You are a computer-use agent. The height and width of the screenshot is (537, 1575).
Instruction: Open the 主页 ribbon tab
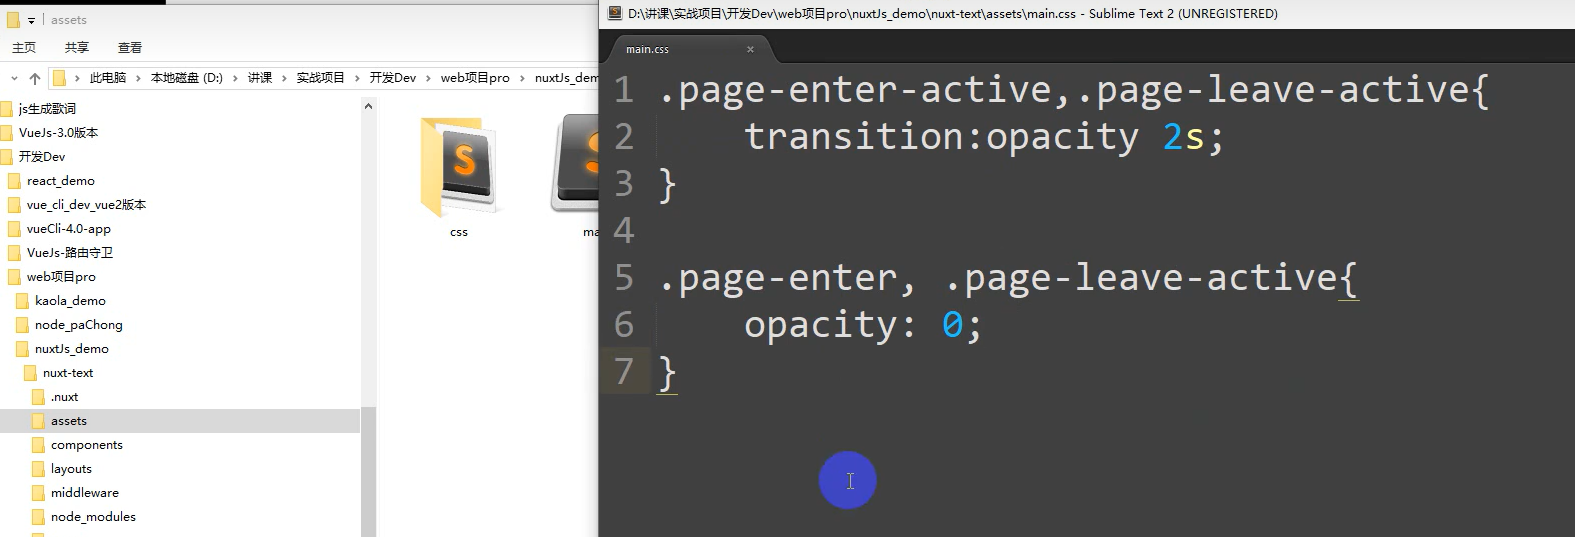pyautogui.click(x=24, y=47)
